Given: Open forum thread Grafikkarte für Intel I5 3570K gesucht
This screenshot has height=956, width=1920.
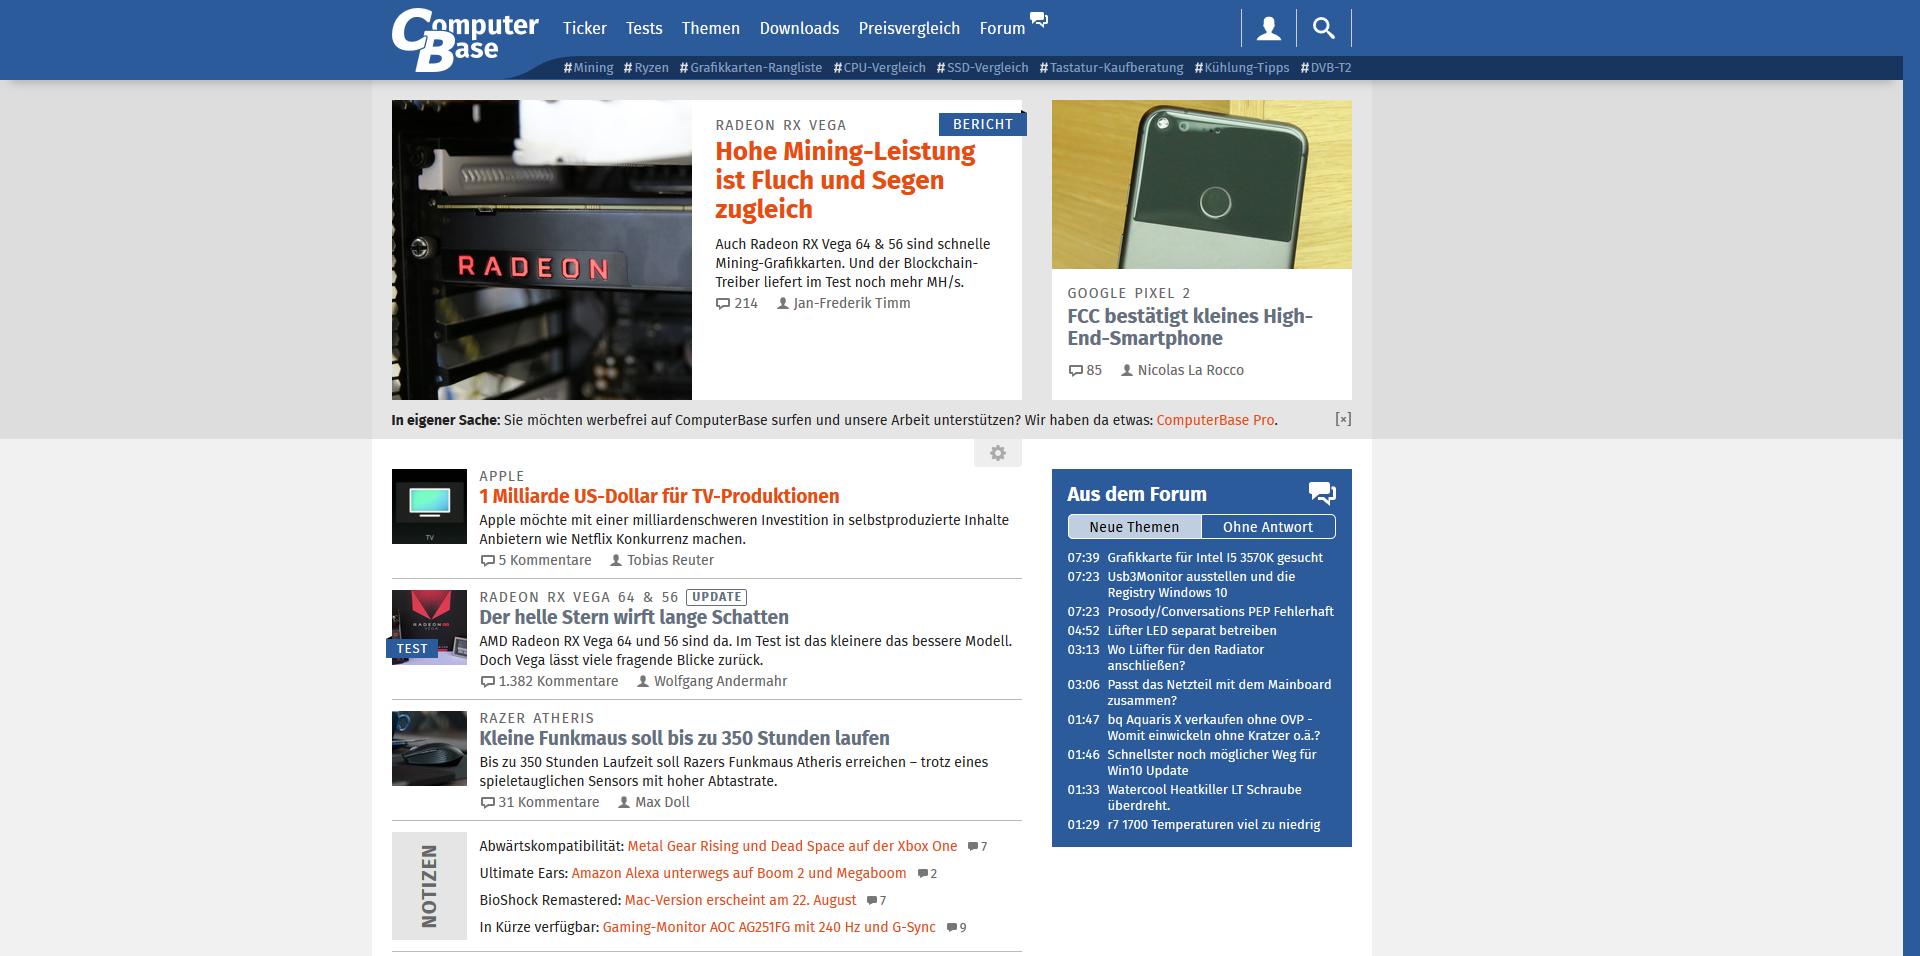Looking at the screenshot, I should pos(1215,558).
